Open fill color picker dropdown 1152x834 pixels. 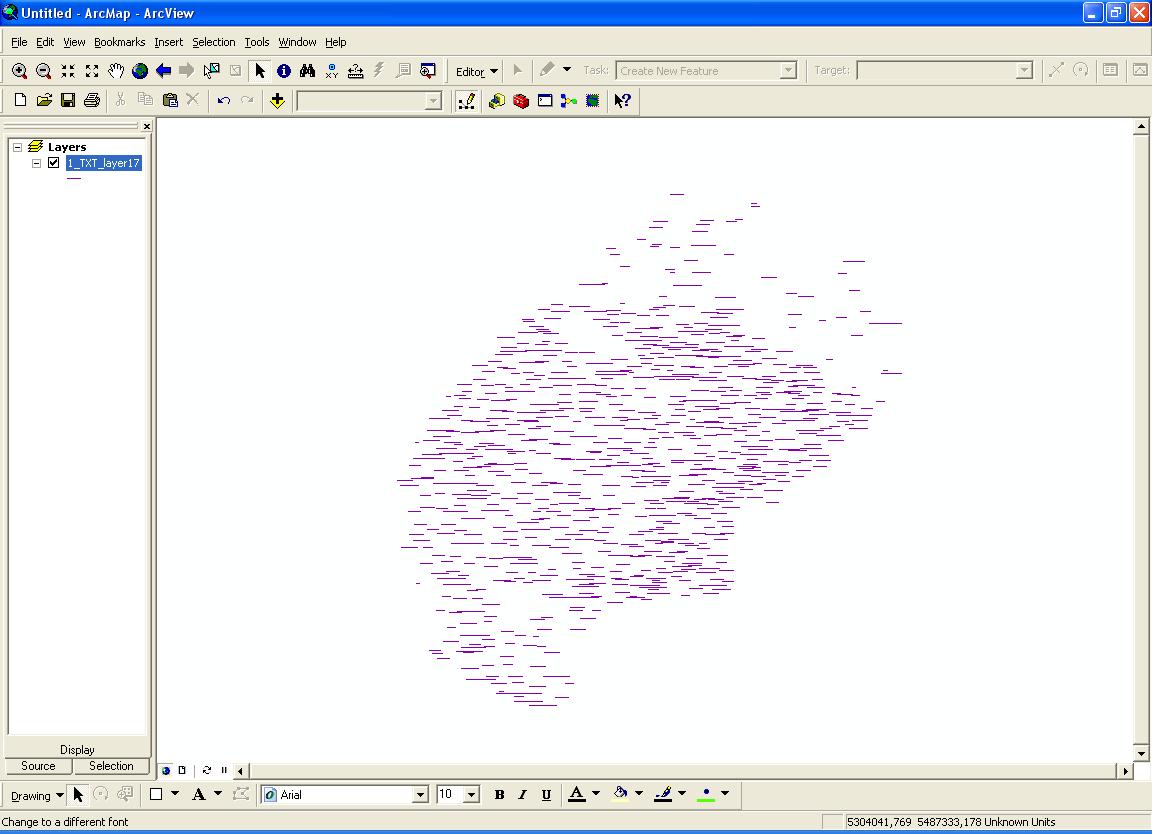point(638,794)
